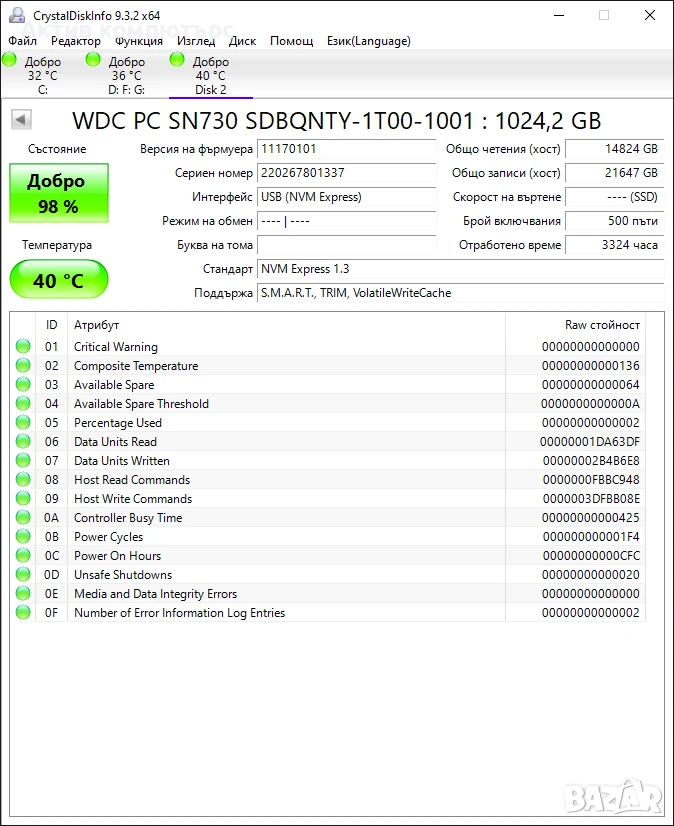The height and width of the screenshot is (826, 674).
Task: Select the Percentage Used attribute name
Action: [118, 422]
